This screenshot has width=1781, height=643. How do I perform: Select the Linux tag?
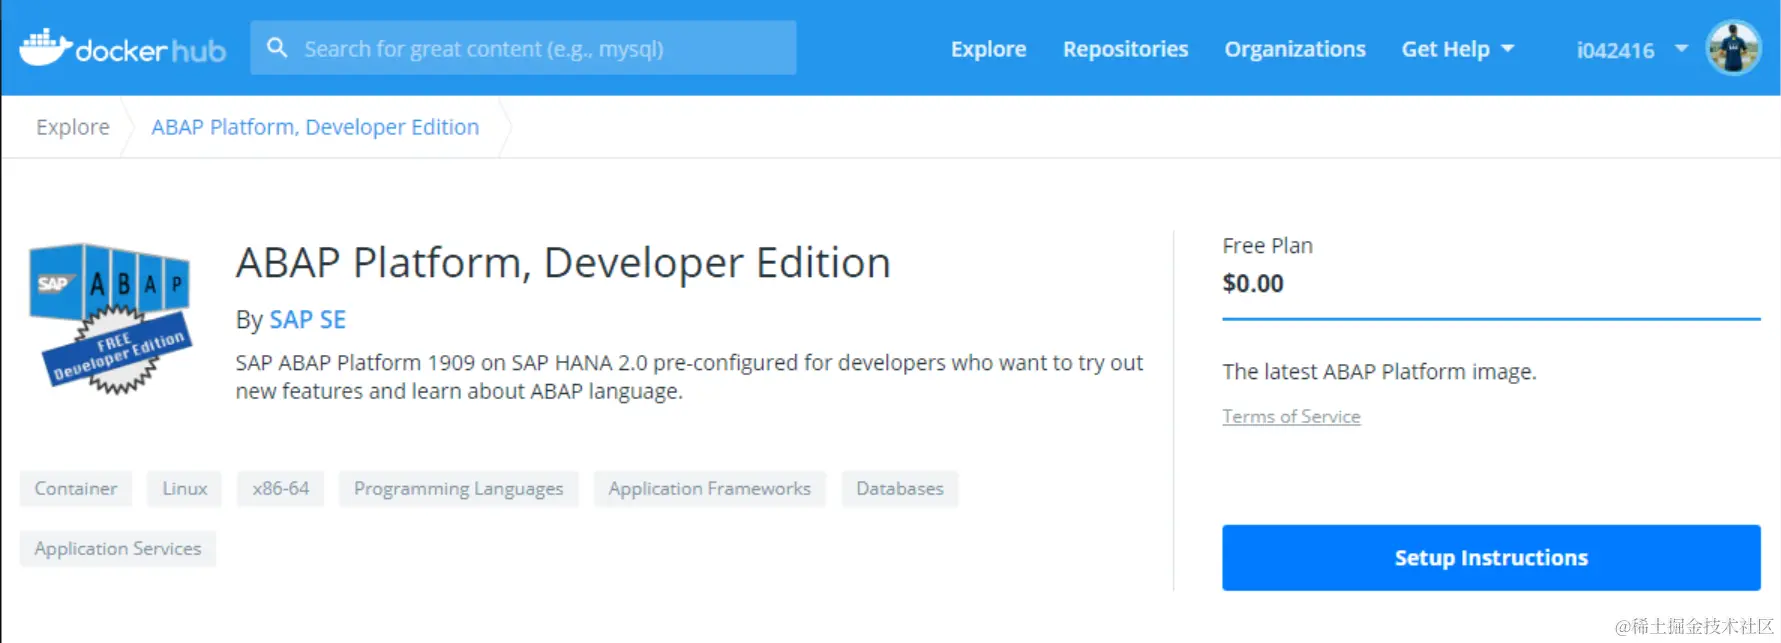point(185,489)
